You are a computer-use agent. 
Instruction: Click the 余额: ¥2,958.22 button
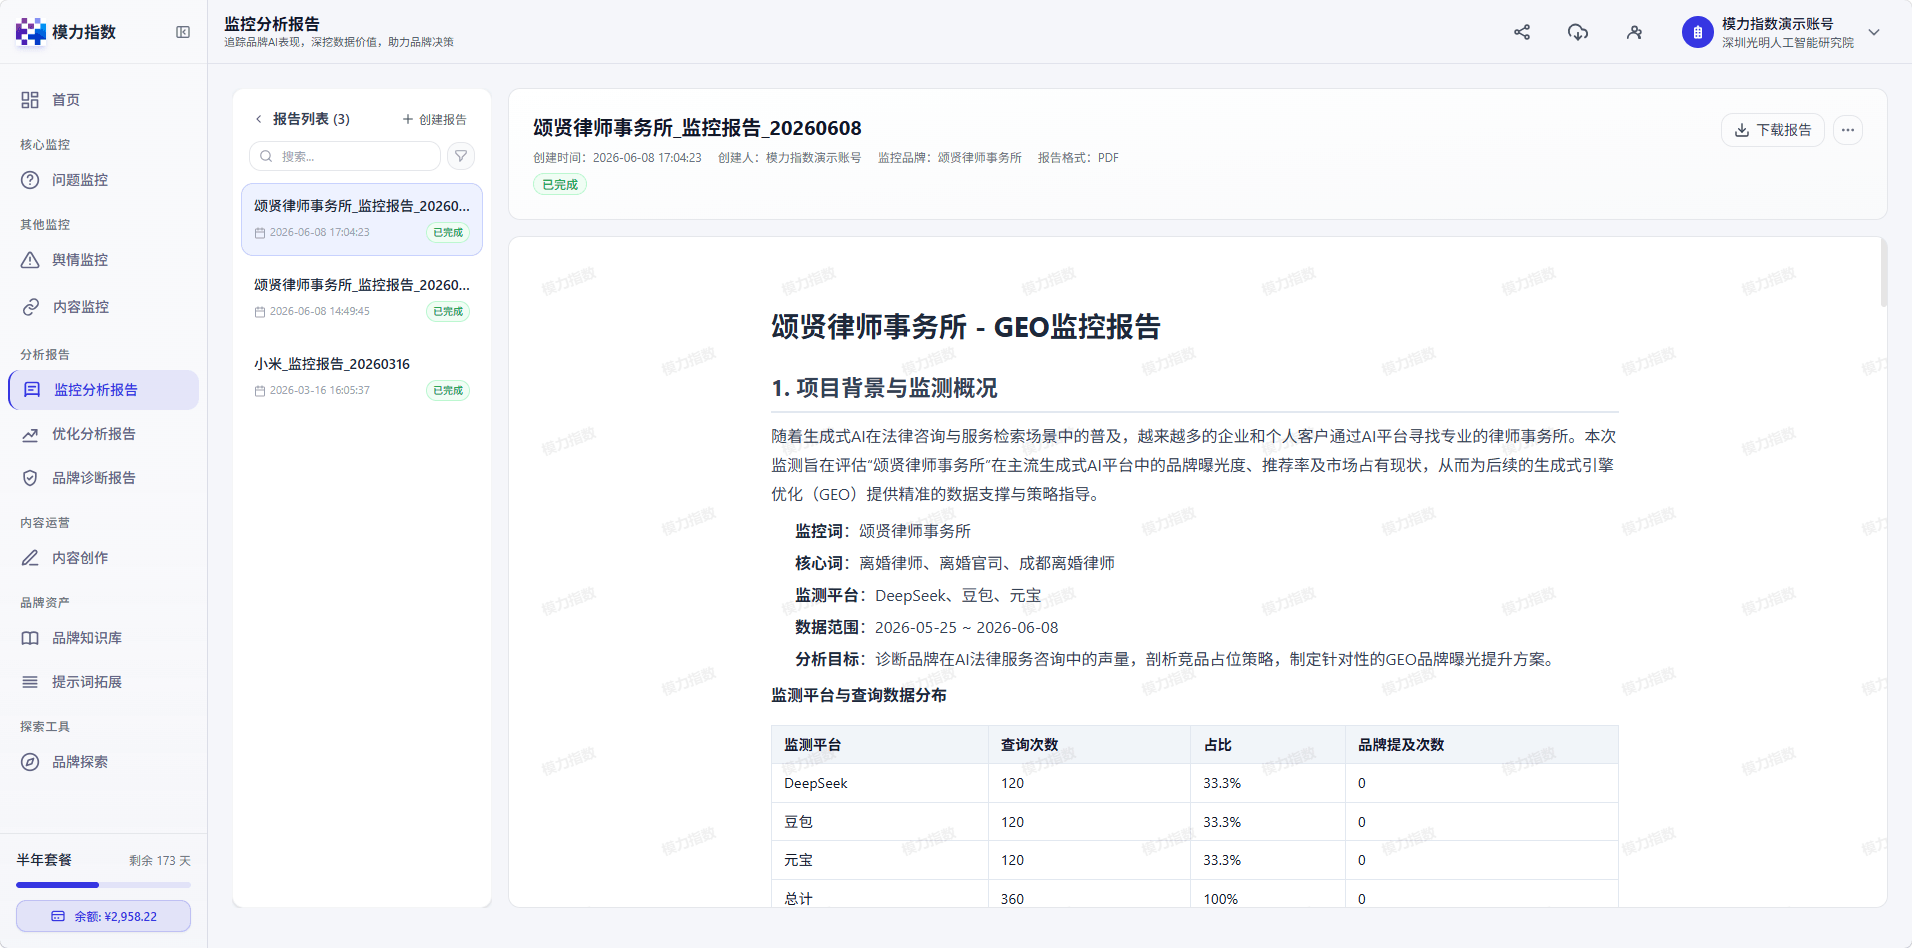(104, 916)
